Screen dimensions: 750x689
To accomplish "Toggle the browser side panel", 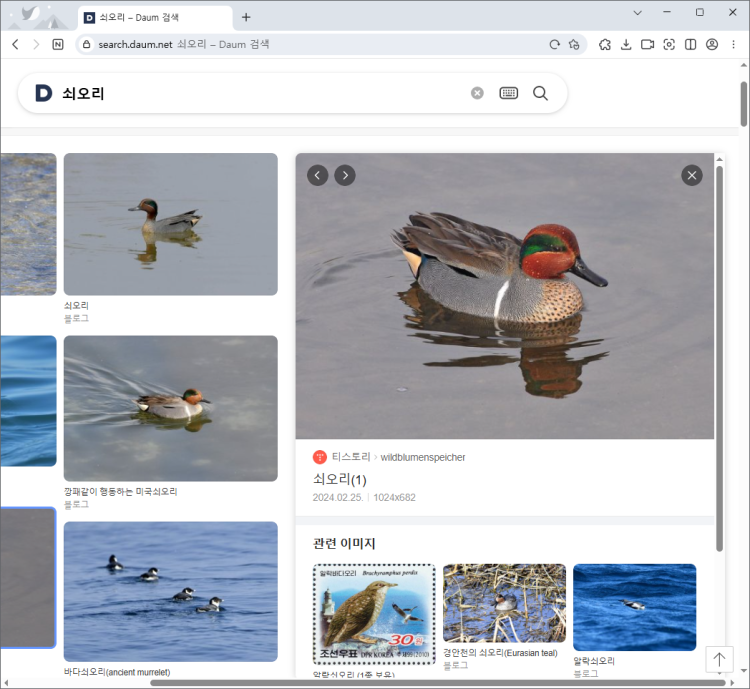I will click(x=690, y=44).
